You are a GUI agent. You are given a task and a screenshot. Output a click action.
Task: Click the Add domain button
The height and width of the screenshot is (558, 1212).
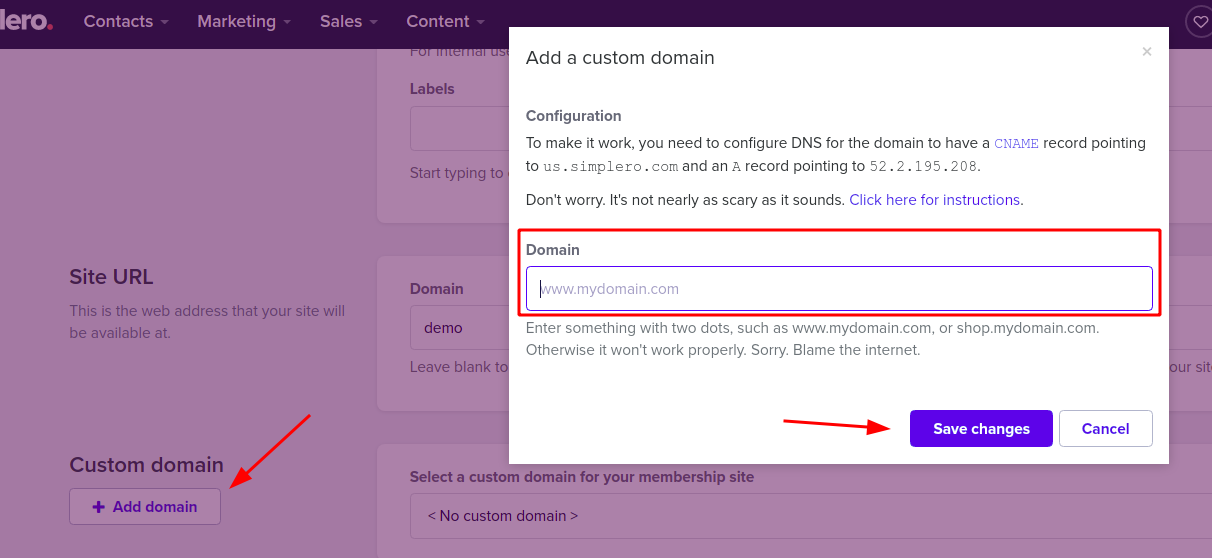point(145,506)
